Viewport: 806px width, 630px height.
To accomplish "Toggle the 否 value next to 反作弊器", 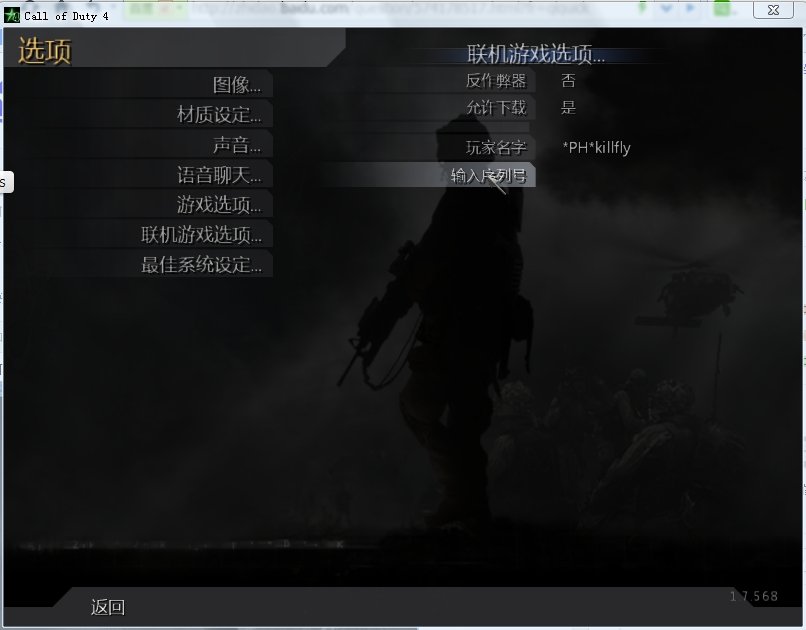I will (569, 81).
